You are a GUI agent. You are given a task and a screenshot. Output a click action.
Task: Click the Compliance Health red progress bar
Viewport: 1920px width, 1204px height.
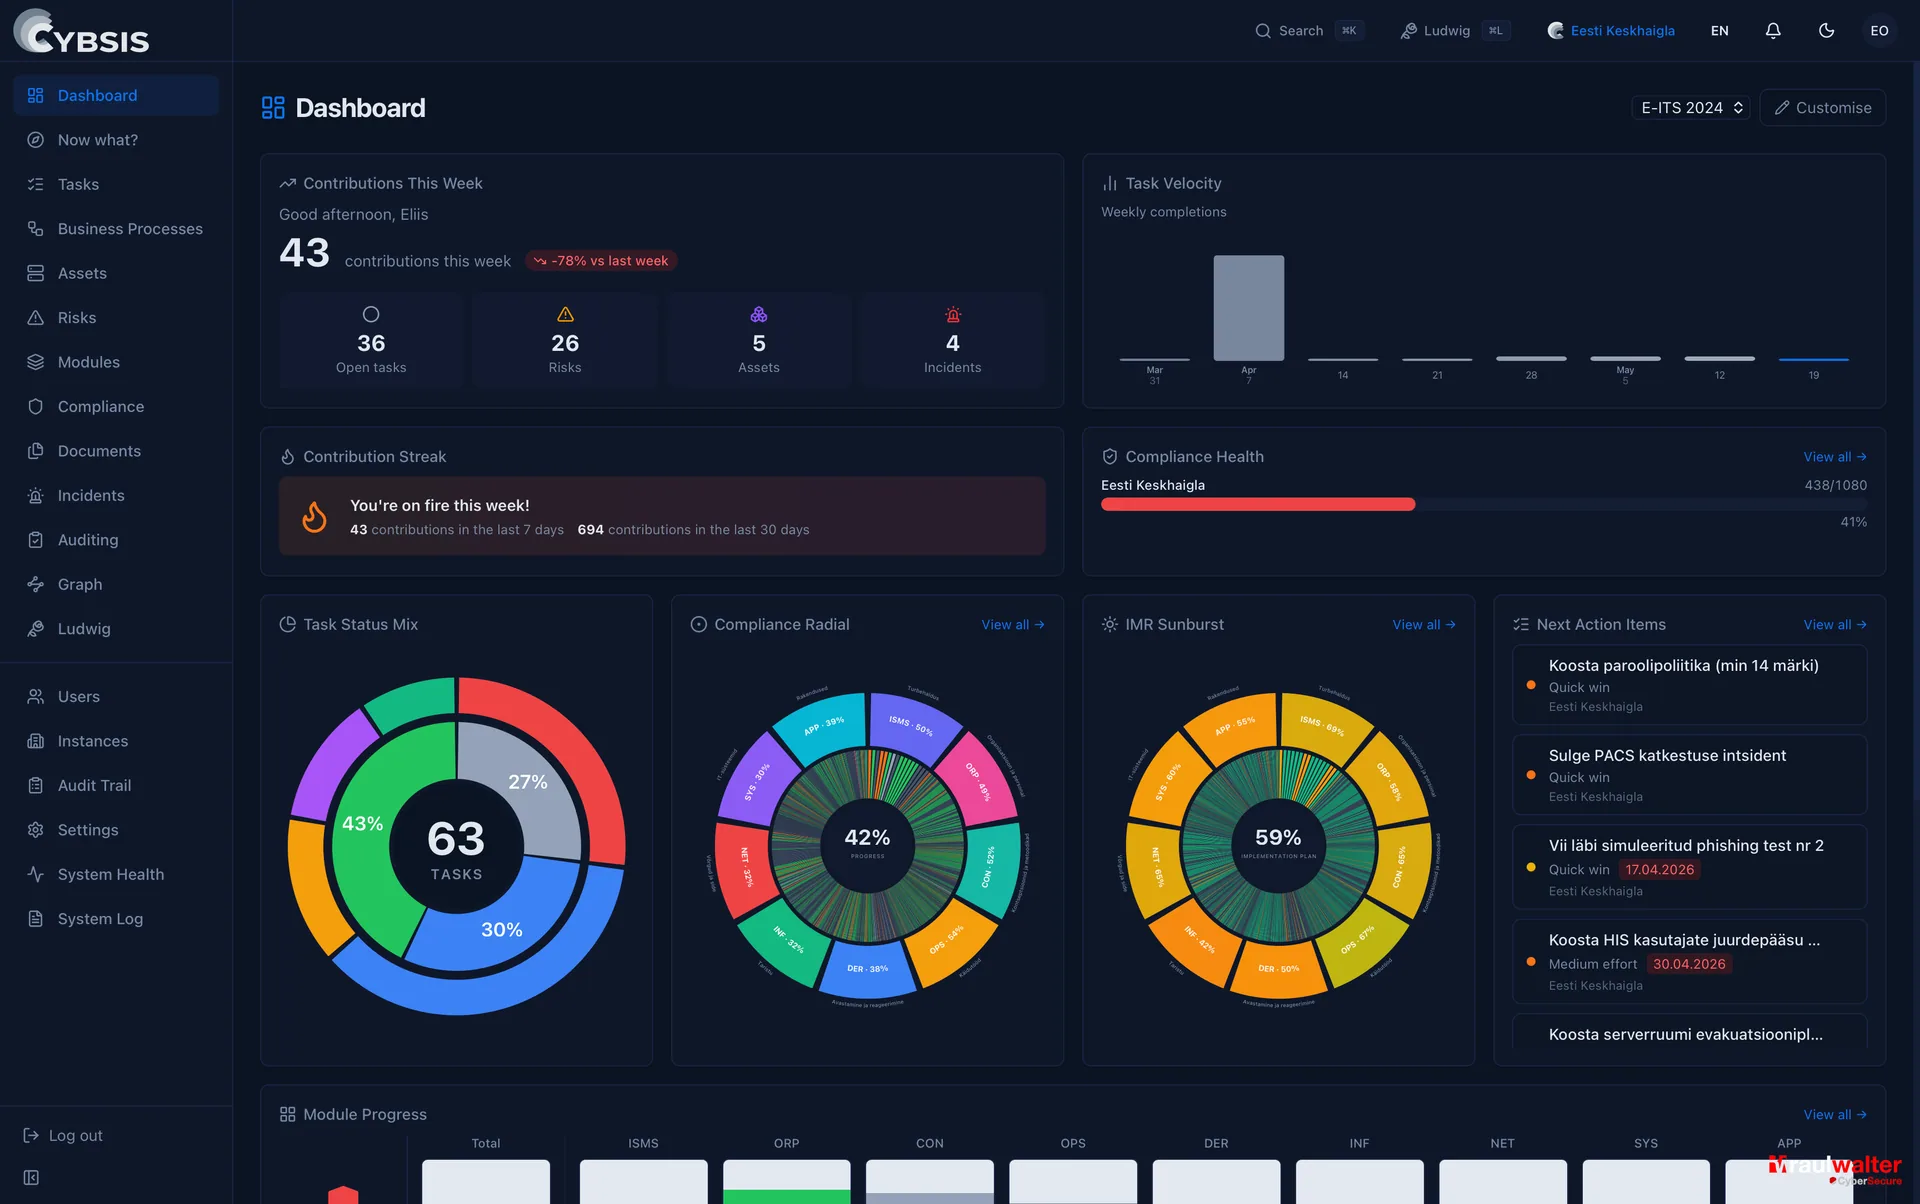[x=1258, y=505]
